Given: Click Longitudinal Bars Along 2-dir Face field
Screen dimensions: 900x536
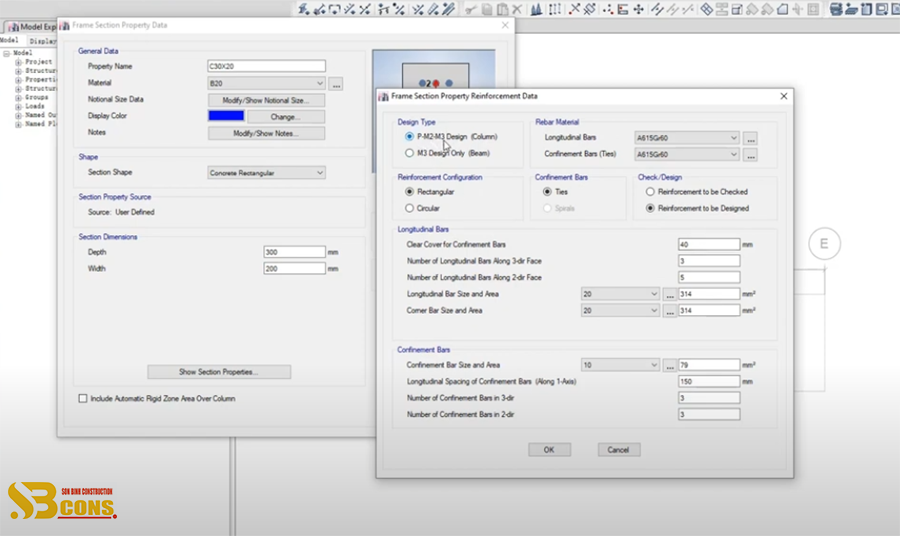Looking at the screenshot, I should [709, 277].
